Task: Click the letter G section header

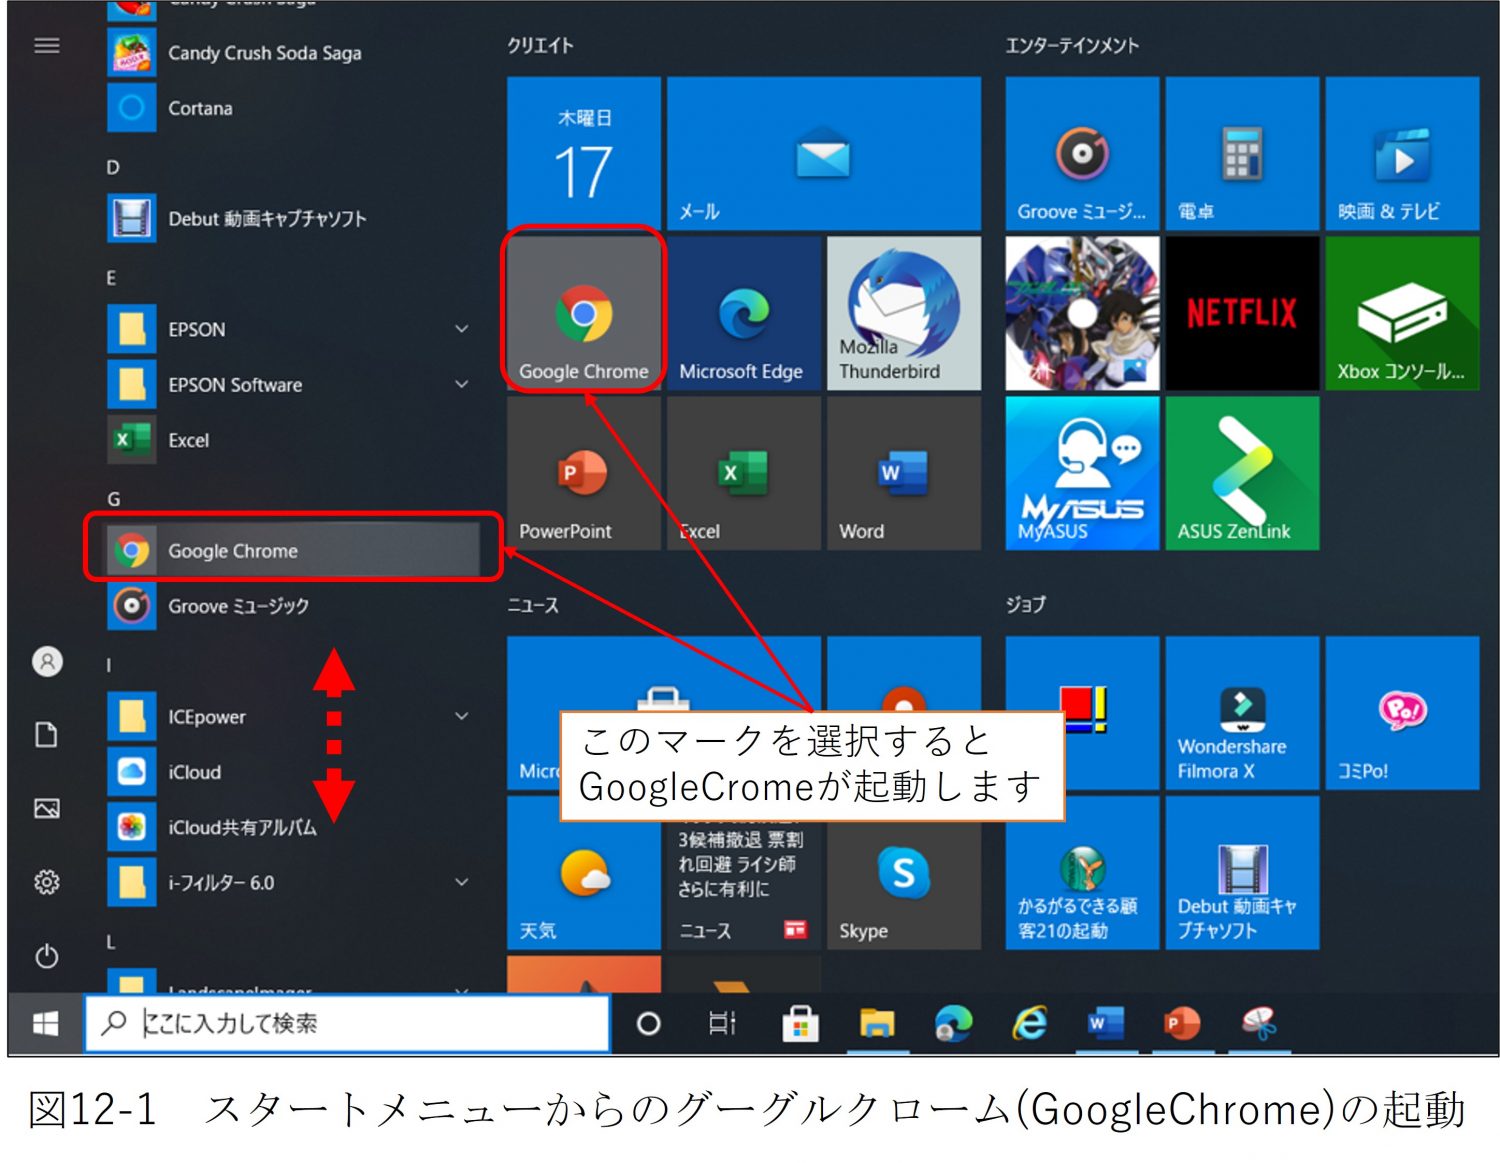Action: (114, 499)
